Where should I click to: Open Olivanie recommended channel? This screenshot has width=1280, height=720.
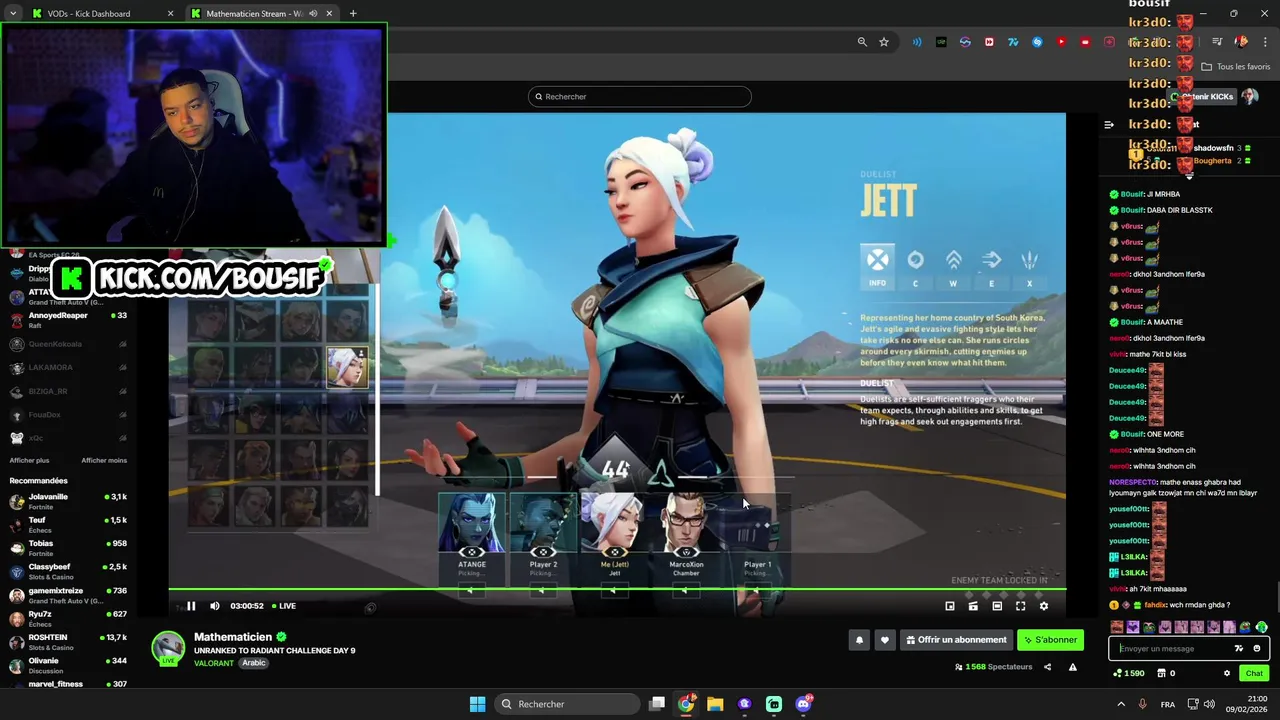(68, 665)
